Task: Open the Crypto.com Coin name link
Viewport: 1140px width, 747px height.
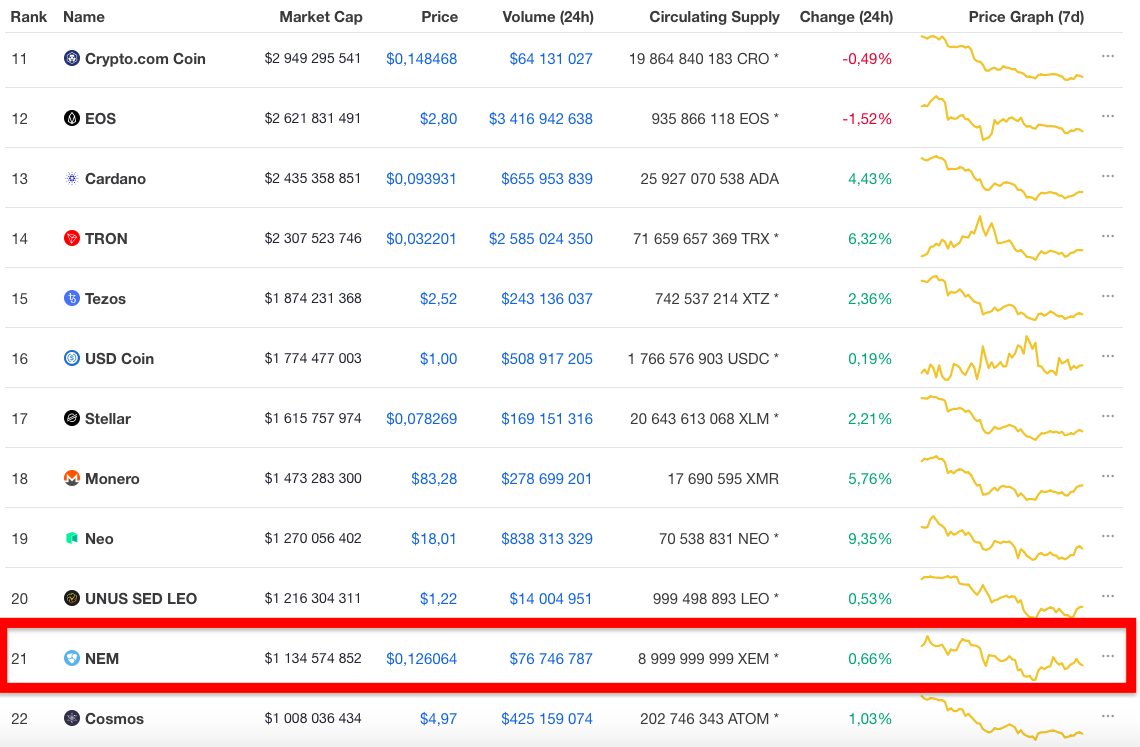Action: click(145, 59)
